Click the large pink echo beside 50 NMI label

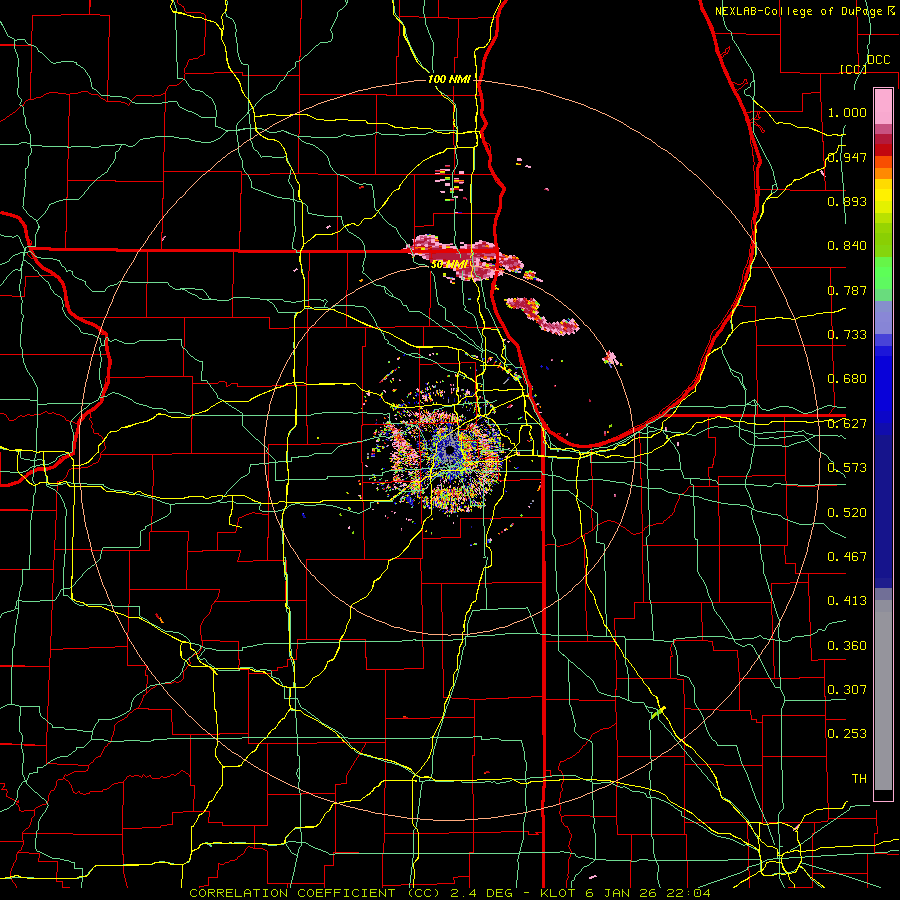point(465,257)
